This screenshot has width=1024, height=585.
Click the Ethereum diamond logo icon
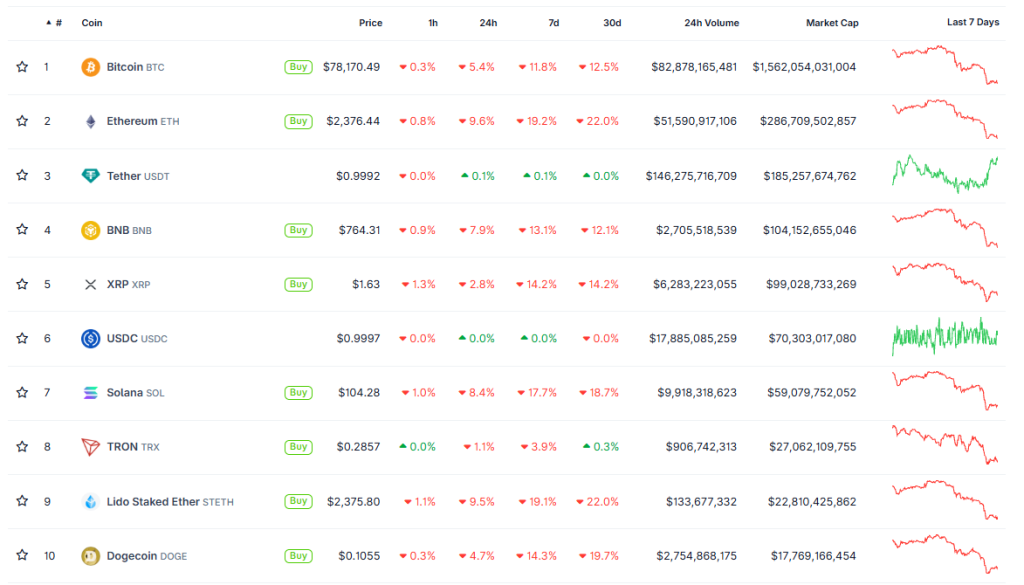point(90,121)
